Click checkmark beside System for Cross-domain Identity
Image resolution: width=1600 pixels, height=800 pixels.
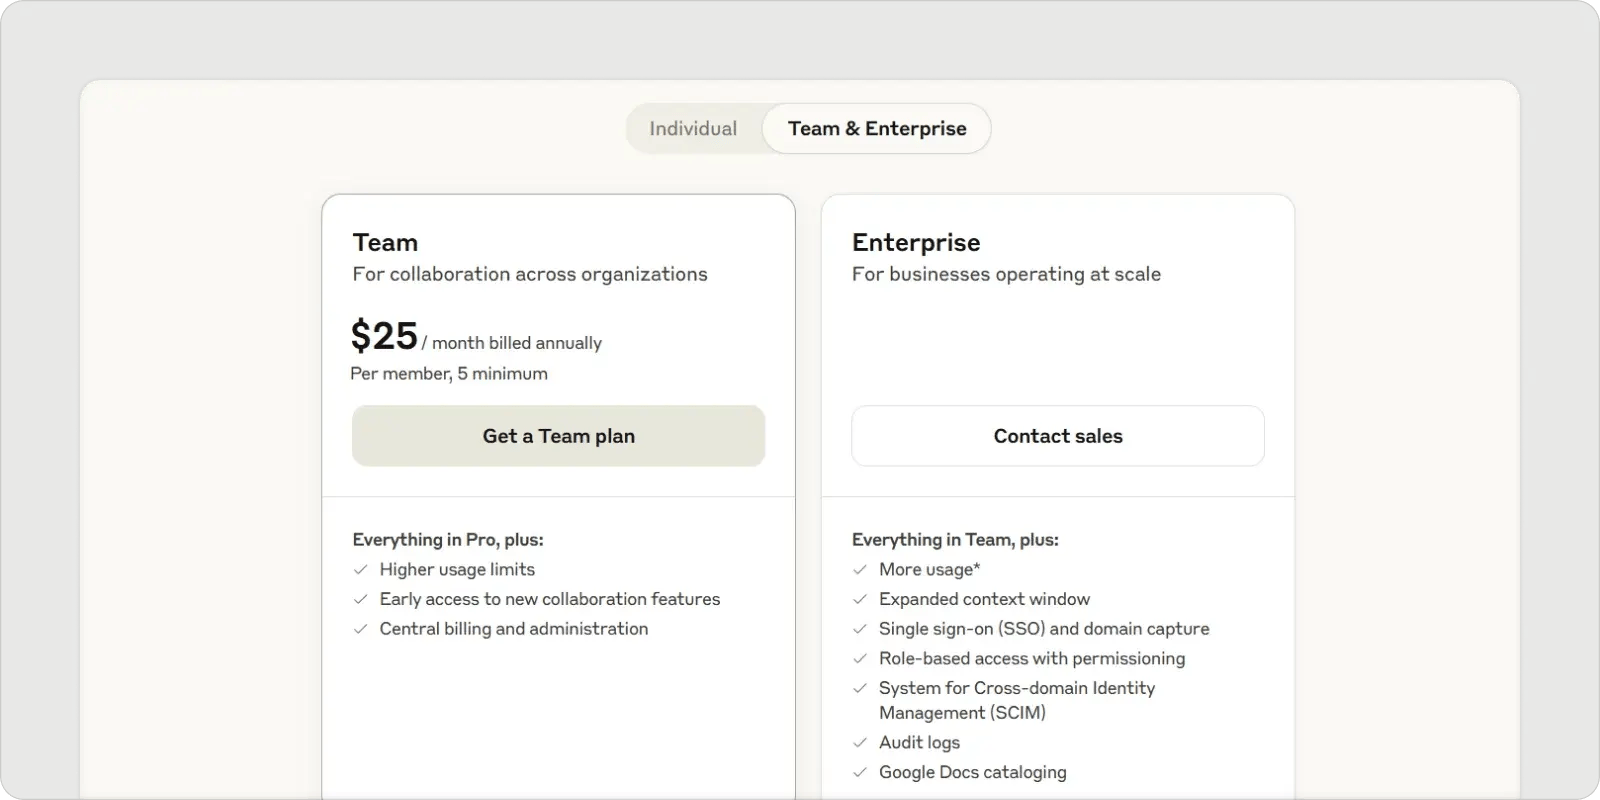click(x=860, y=689)
